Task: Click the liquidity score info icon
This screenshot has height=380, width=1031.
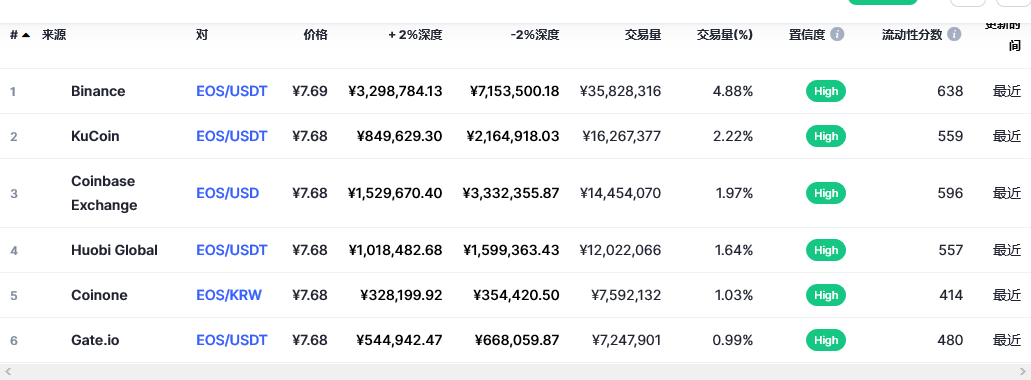Action: click(954, 34)
